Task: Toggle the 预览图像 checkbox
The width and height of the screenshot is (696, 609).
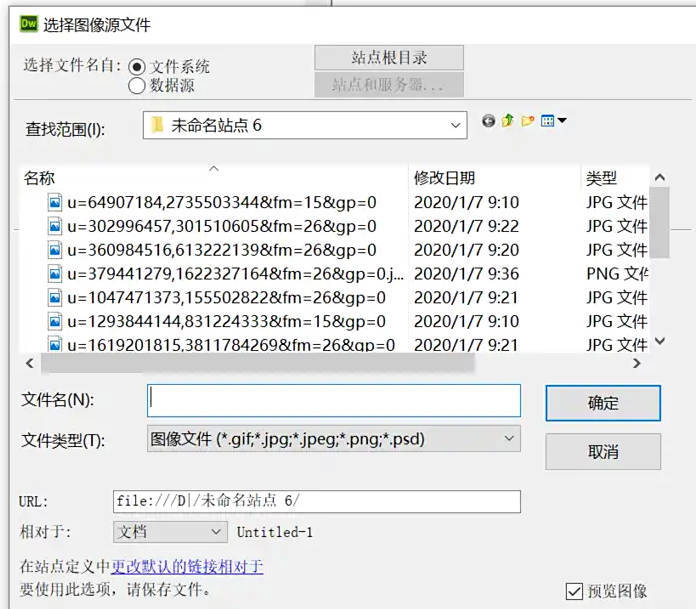Action: click(574, 591)
